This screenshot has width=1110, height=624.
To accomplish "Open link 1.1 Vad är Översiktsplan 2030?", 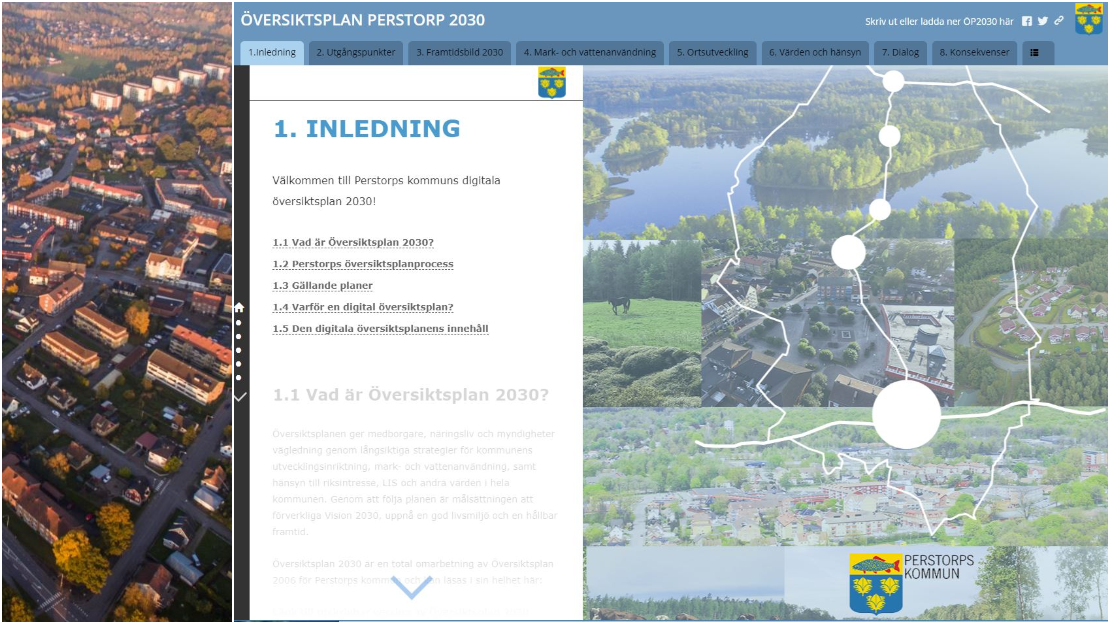I will pos(353,242).
